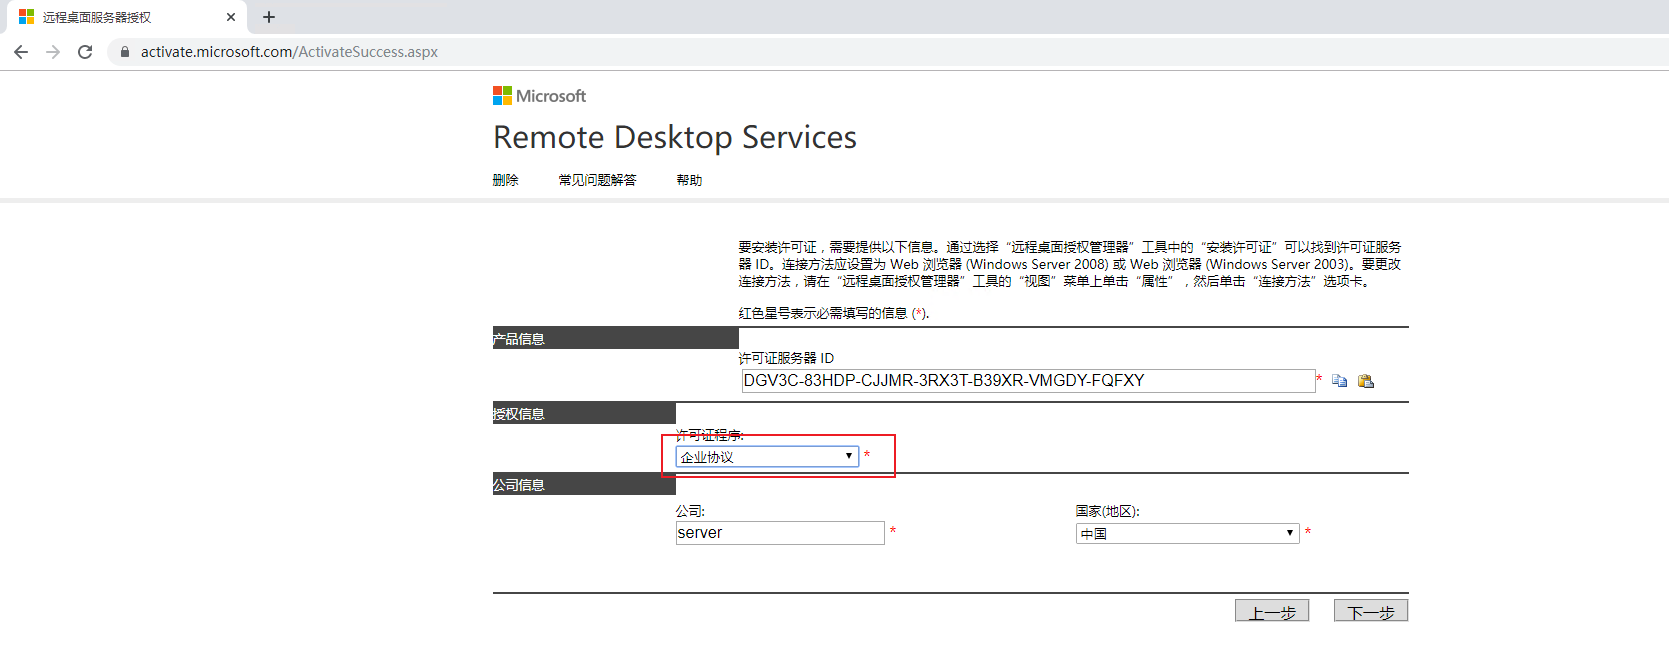Image resolution: width=1669 pixels, height=660 pixels.
Task: Click the browser back arrow
Action: (x=21, y=52)
